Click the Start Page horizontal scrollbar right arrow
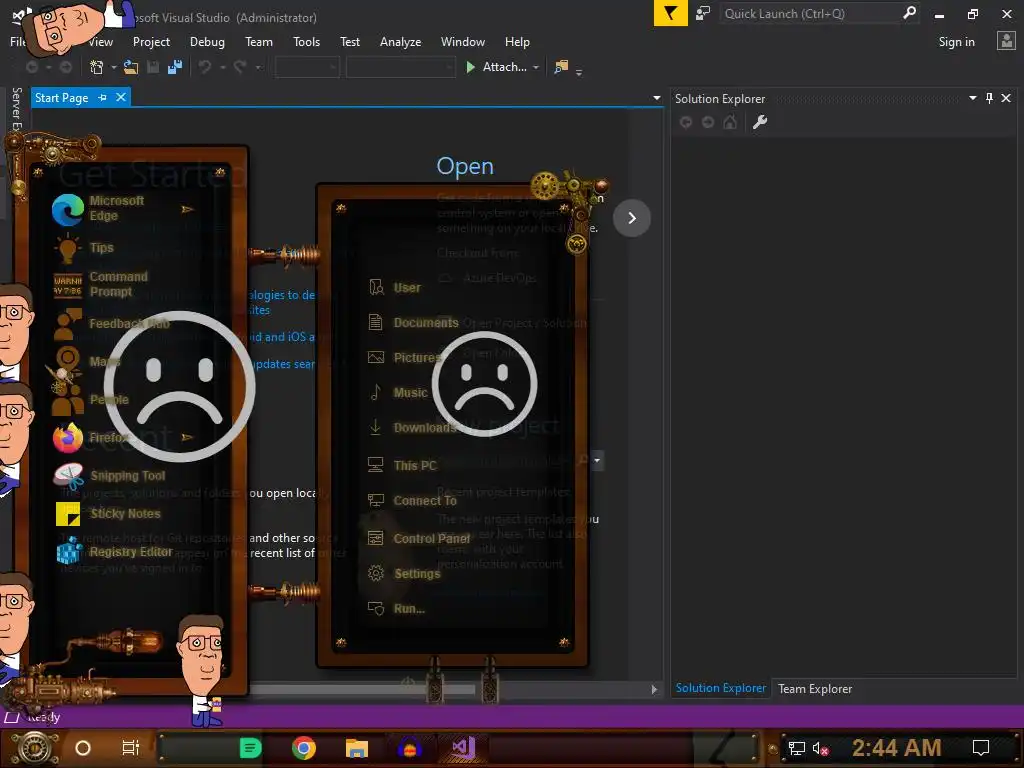 [x=654, y=689]
